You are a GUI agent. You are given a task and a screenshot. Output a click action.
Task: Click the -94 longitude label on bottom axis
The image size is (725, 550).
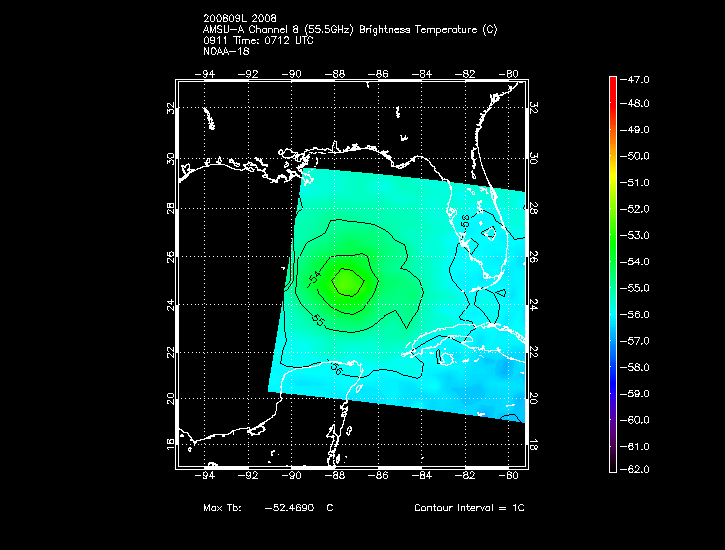tap(207, 476)
